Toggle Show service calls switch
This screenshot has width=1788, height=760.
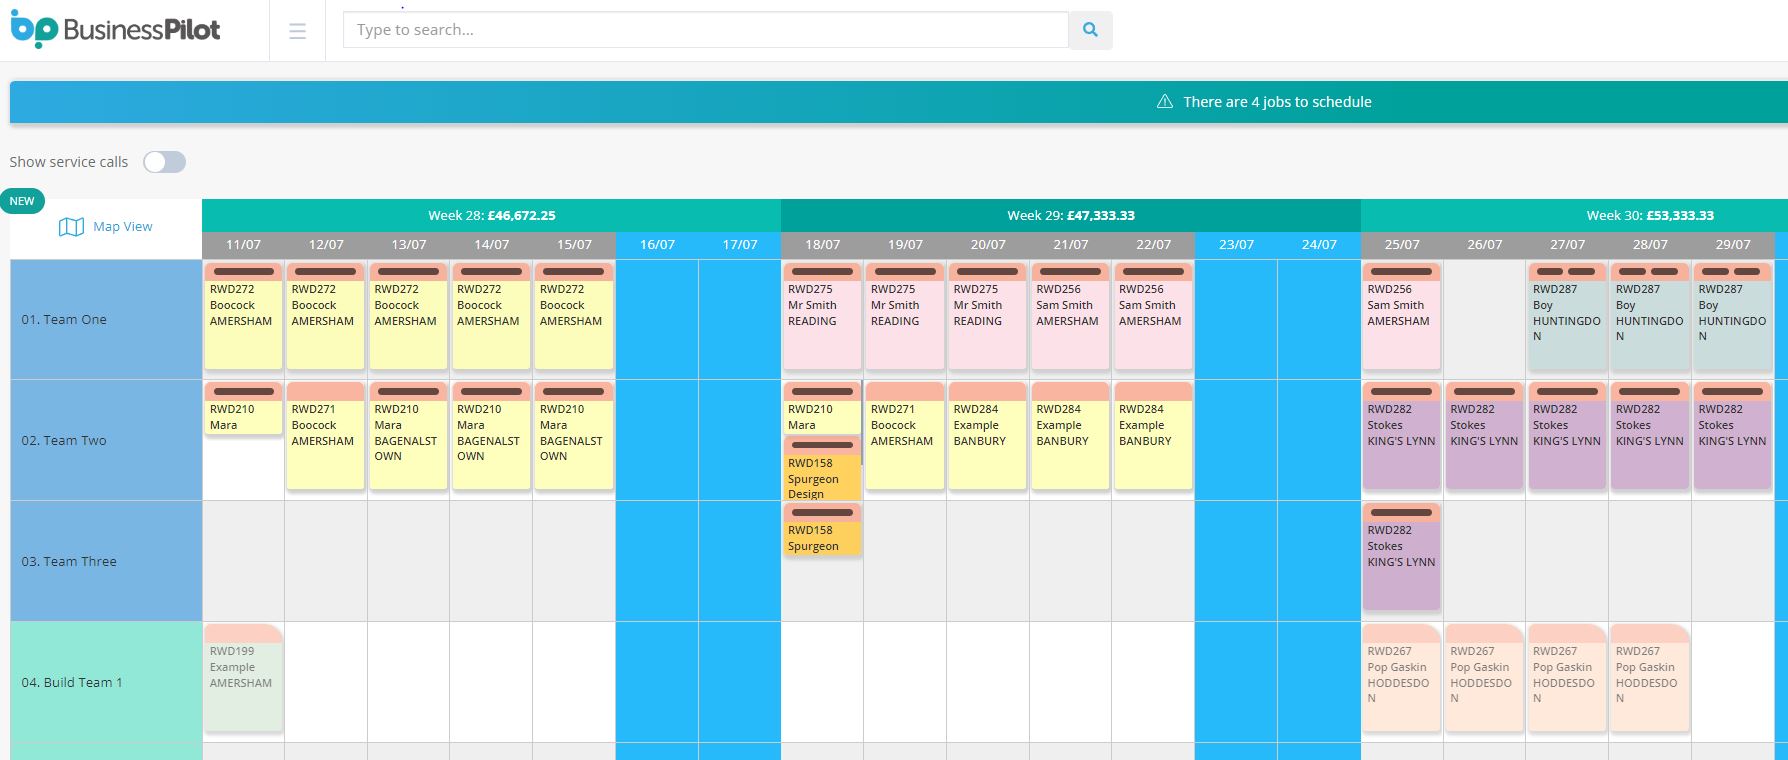coord(164,162)
